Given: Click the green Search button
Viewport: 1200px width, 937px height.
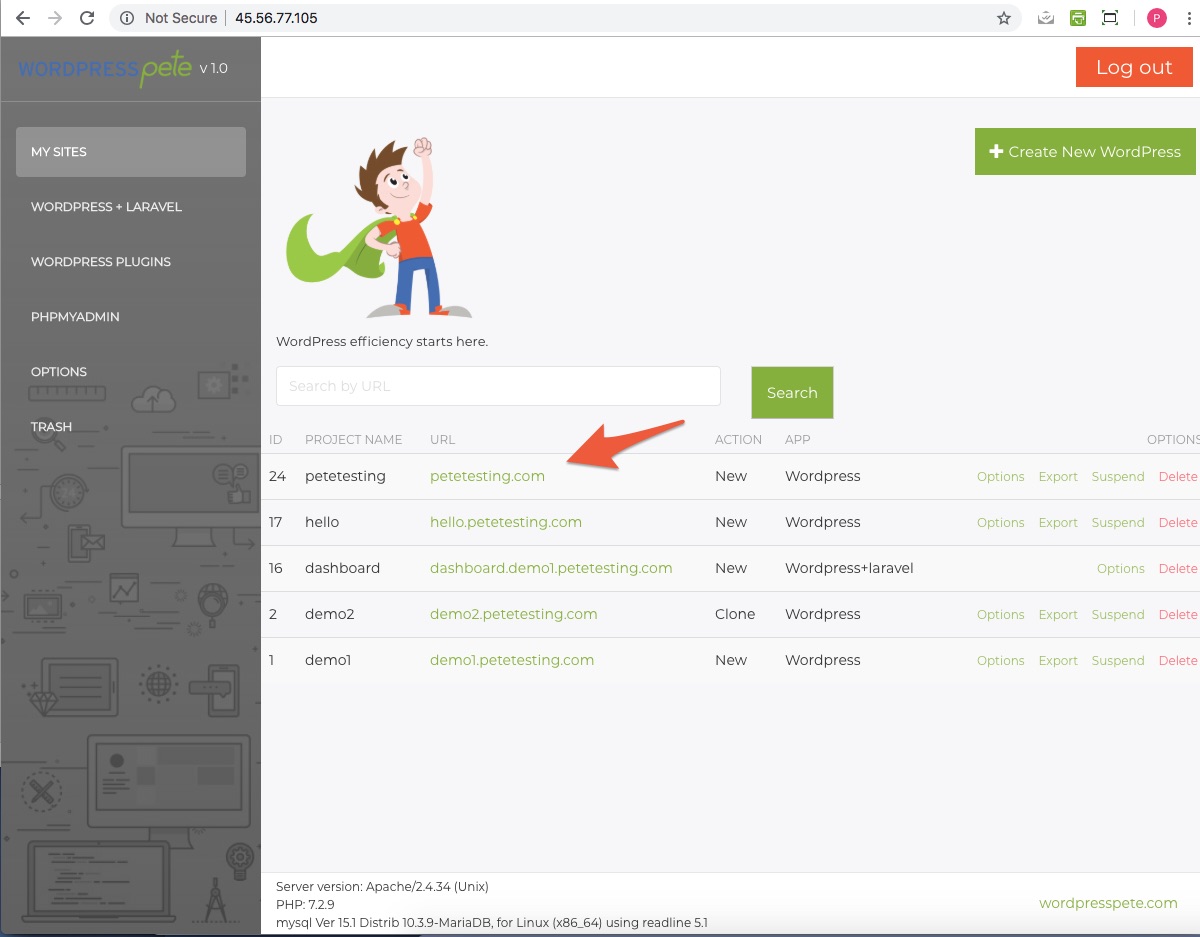Looking at the screenshot, I should click(792, 393).
